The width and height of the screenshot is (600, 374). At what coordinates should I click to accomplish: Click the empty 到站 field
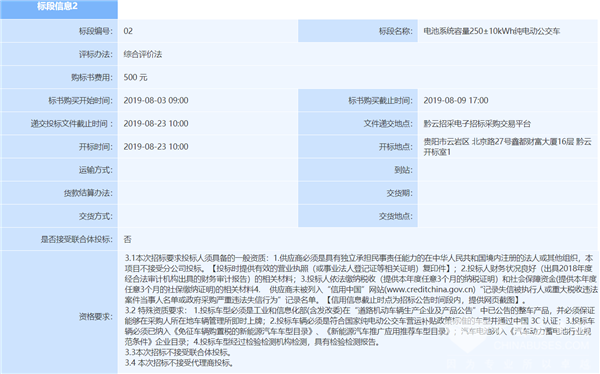tap(508, 170)
